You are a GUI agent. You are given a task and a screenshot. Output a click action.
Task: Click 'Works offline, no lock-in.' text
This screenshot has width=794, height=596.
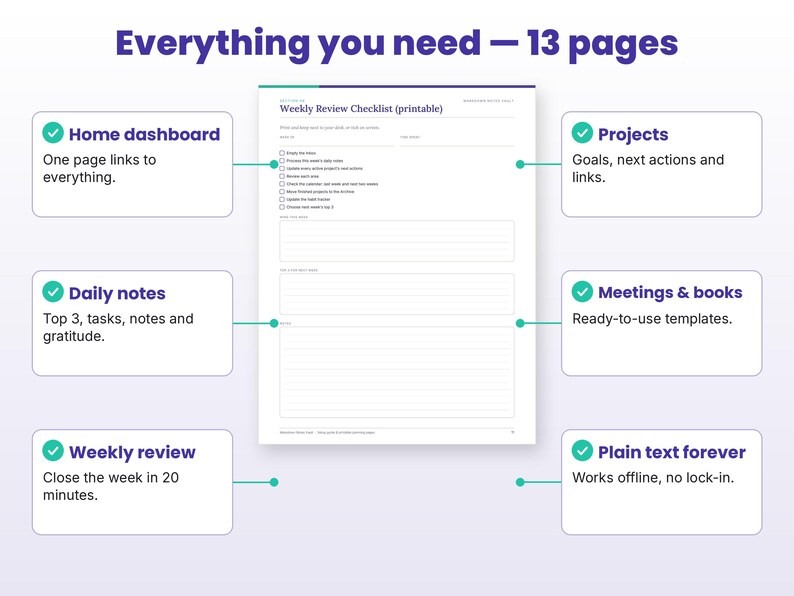tap(653, 478)
